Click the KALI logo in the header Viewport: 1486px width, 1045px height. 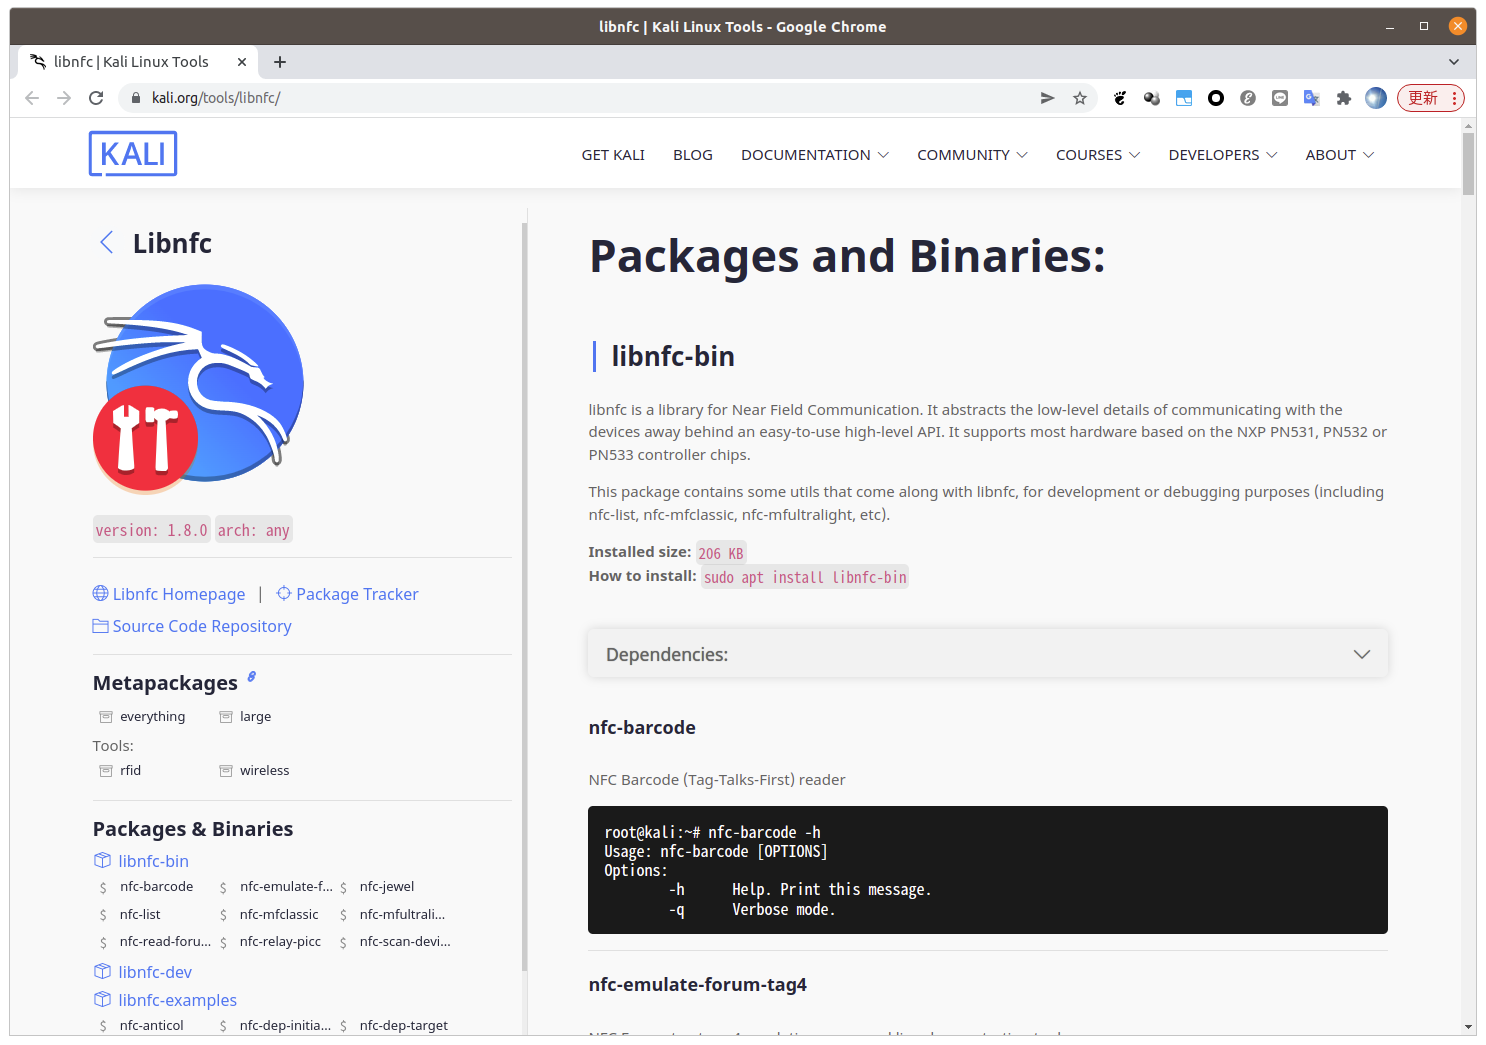[x=133, y=154]
